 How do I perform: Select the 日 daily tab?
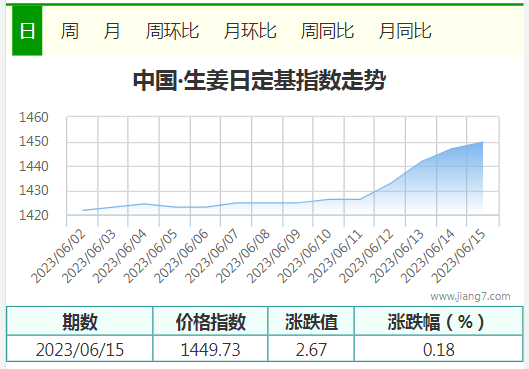point(27,30)
